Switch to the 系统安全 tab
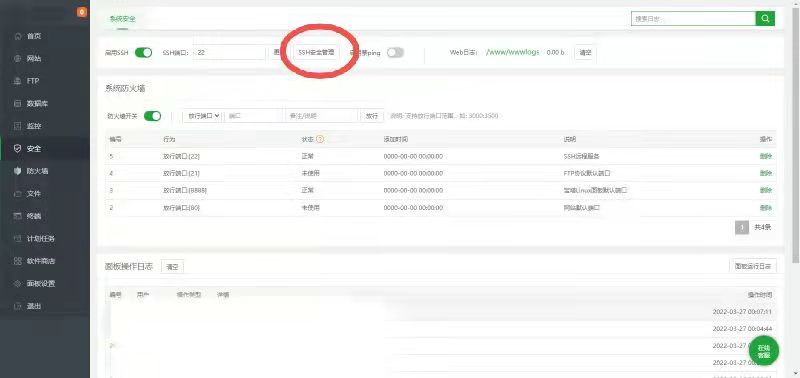800x378 pixels. click(122, 19)
